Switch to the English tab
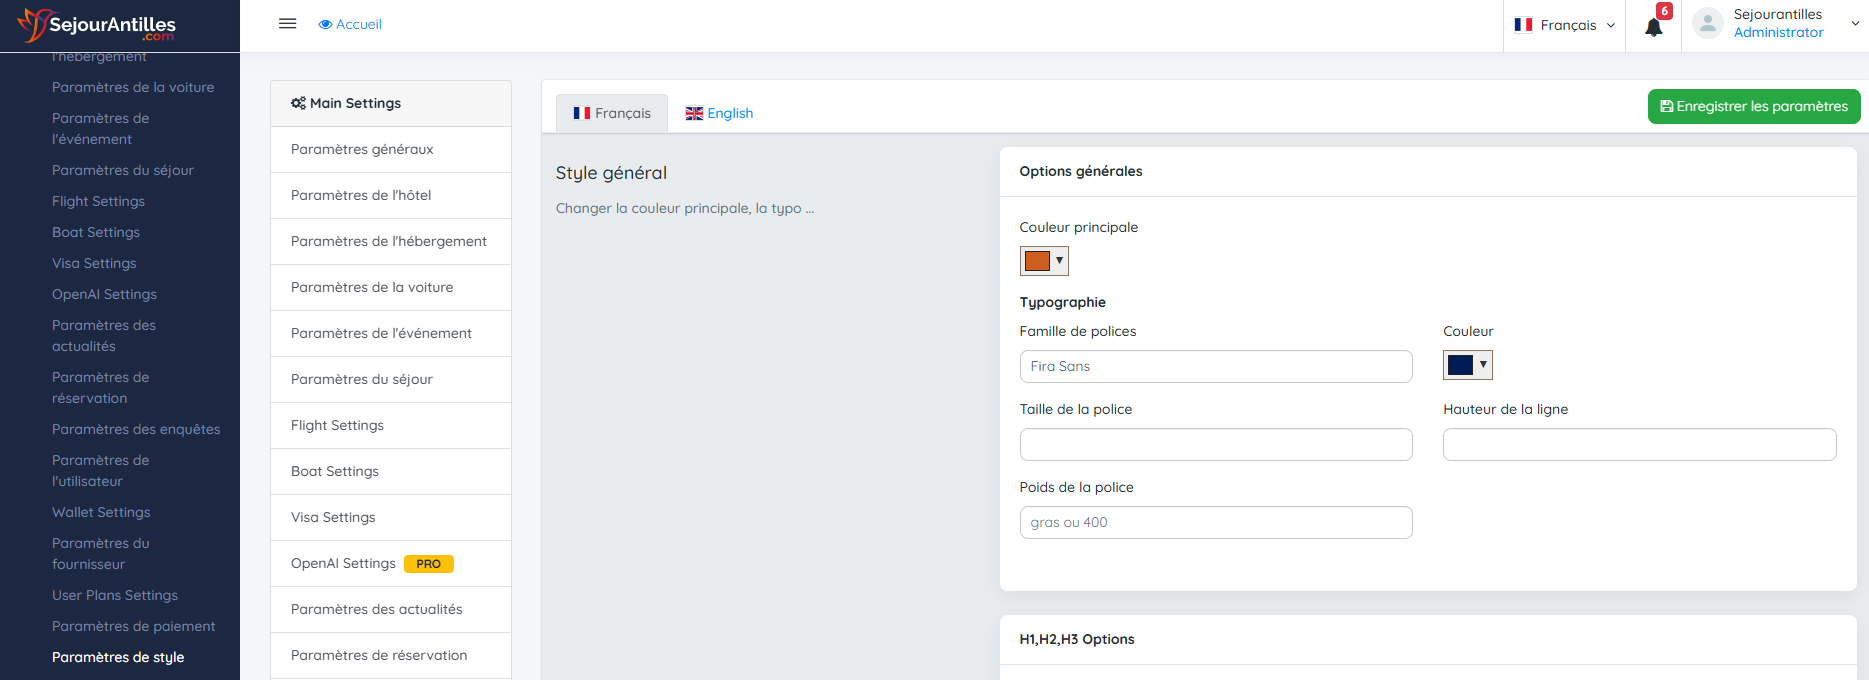The width and height of the screenshot is (1869, 680). click(x=719, y=114)
